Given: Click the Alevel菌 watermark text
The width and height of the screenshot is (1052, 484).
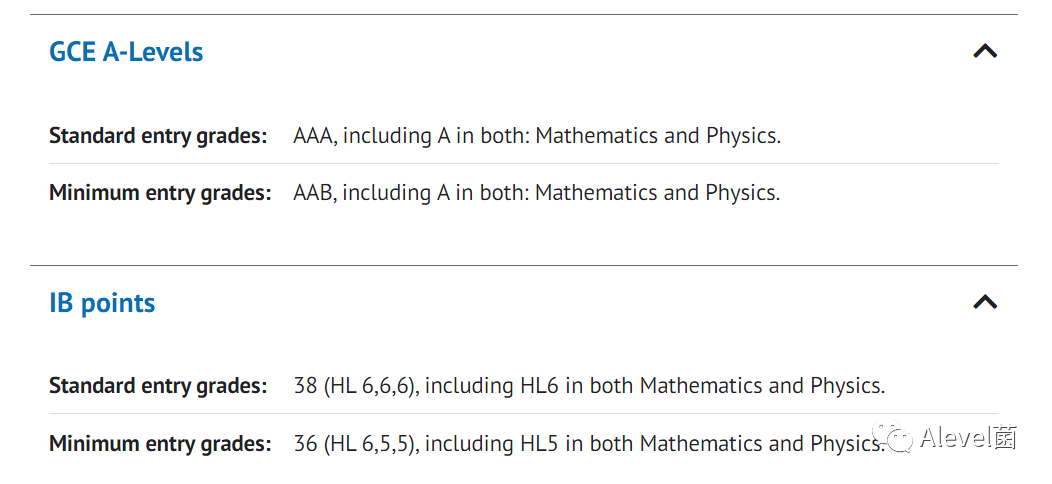Looking at the screenshot, I should (968, 438).
